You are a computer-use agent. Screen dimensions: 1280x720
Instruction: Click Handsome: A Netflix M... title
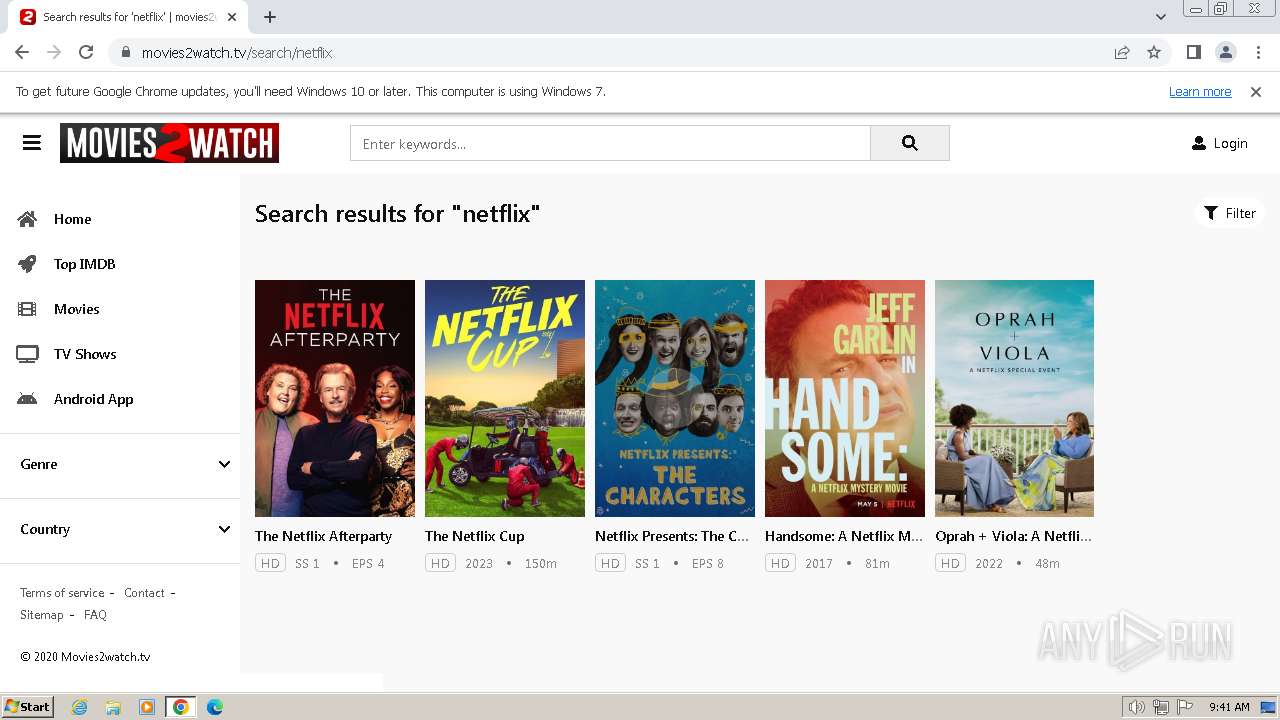[x=844, y=536]
